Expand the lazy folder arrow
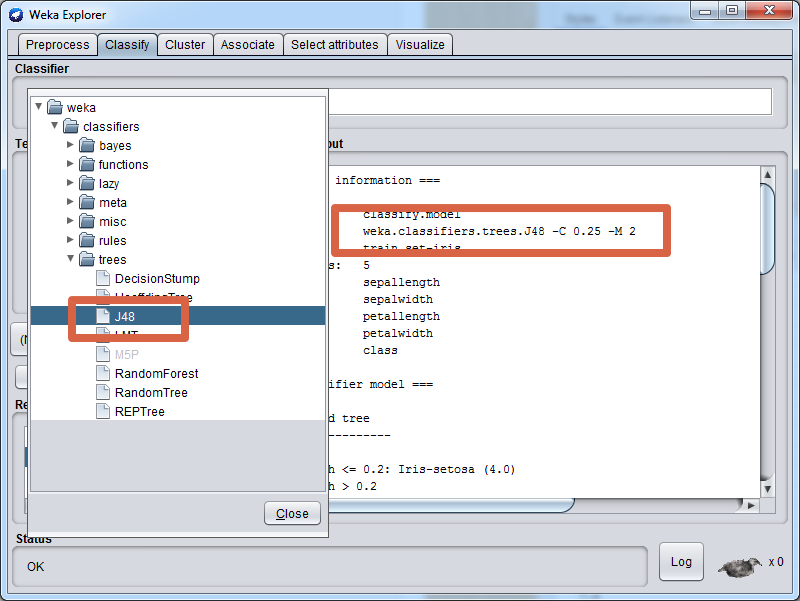 [70, 183]
